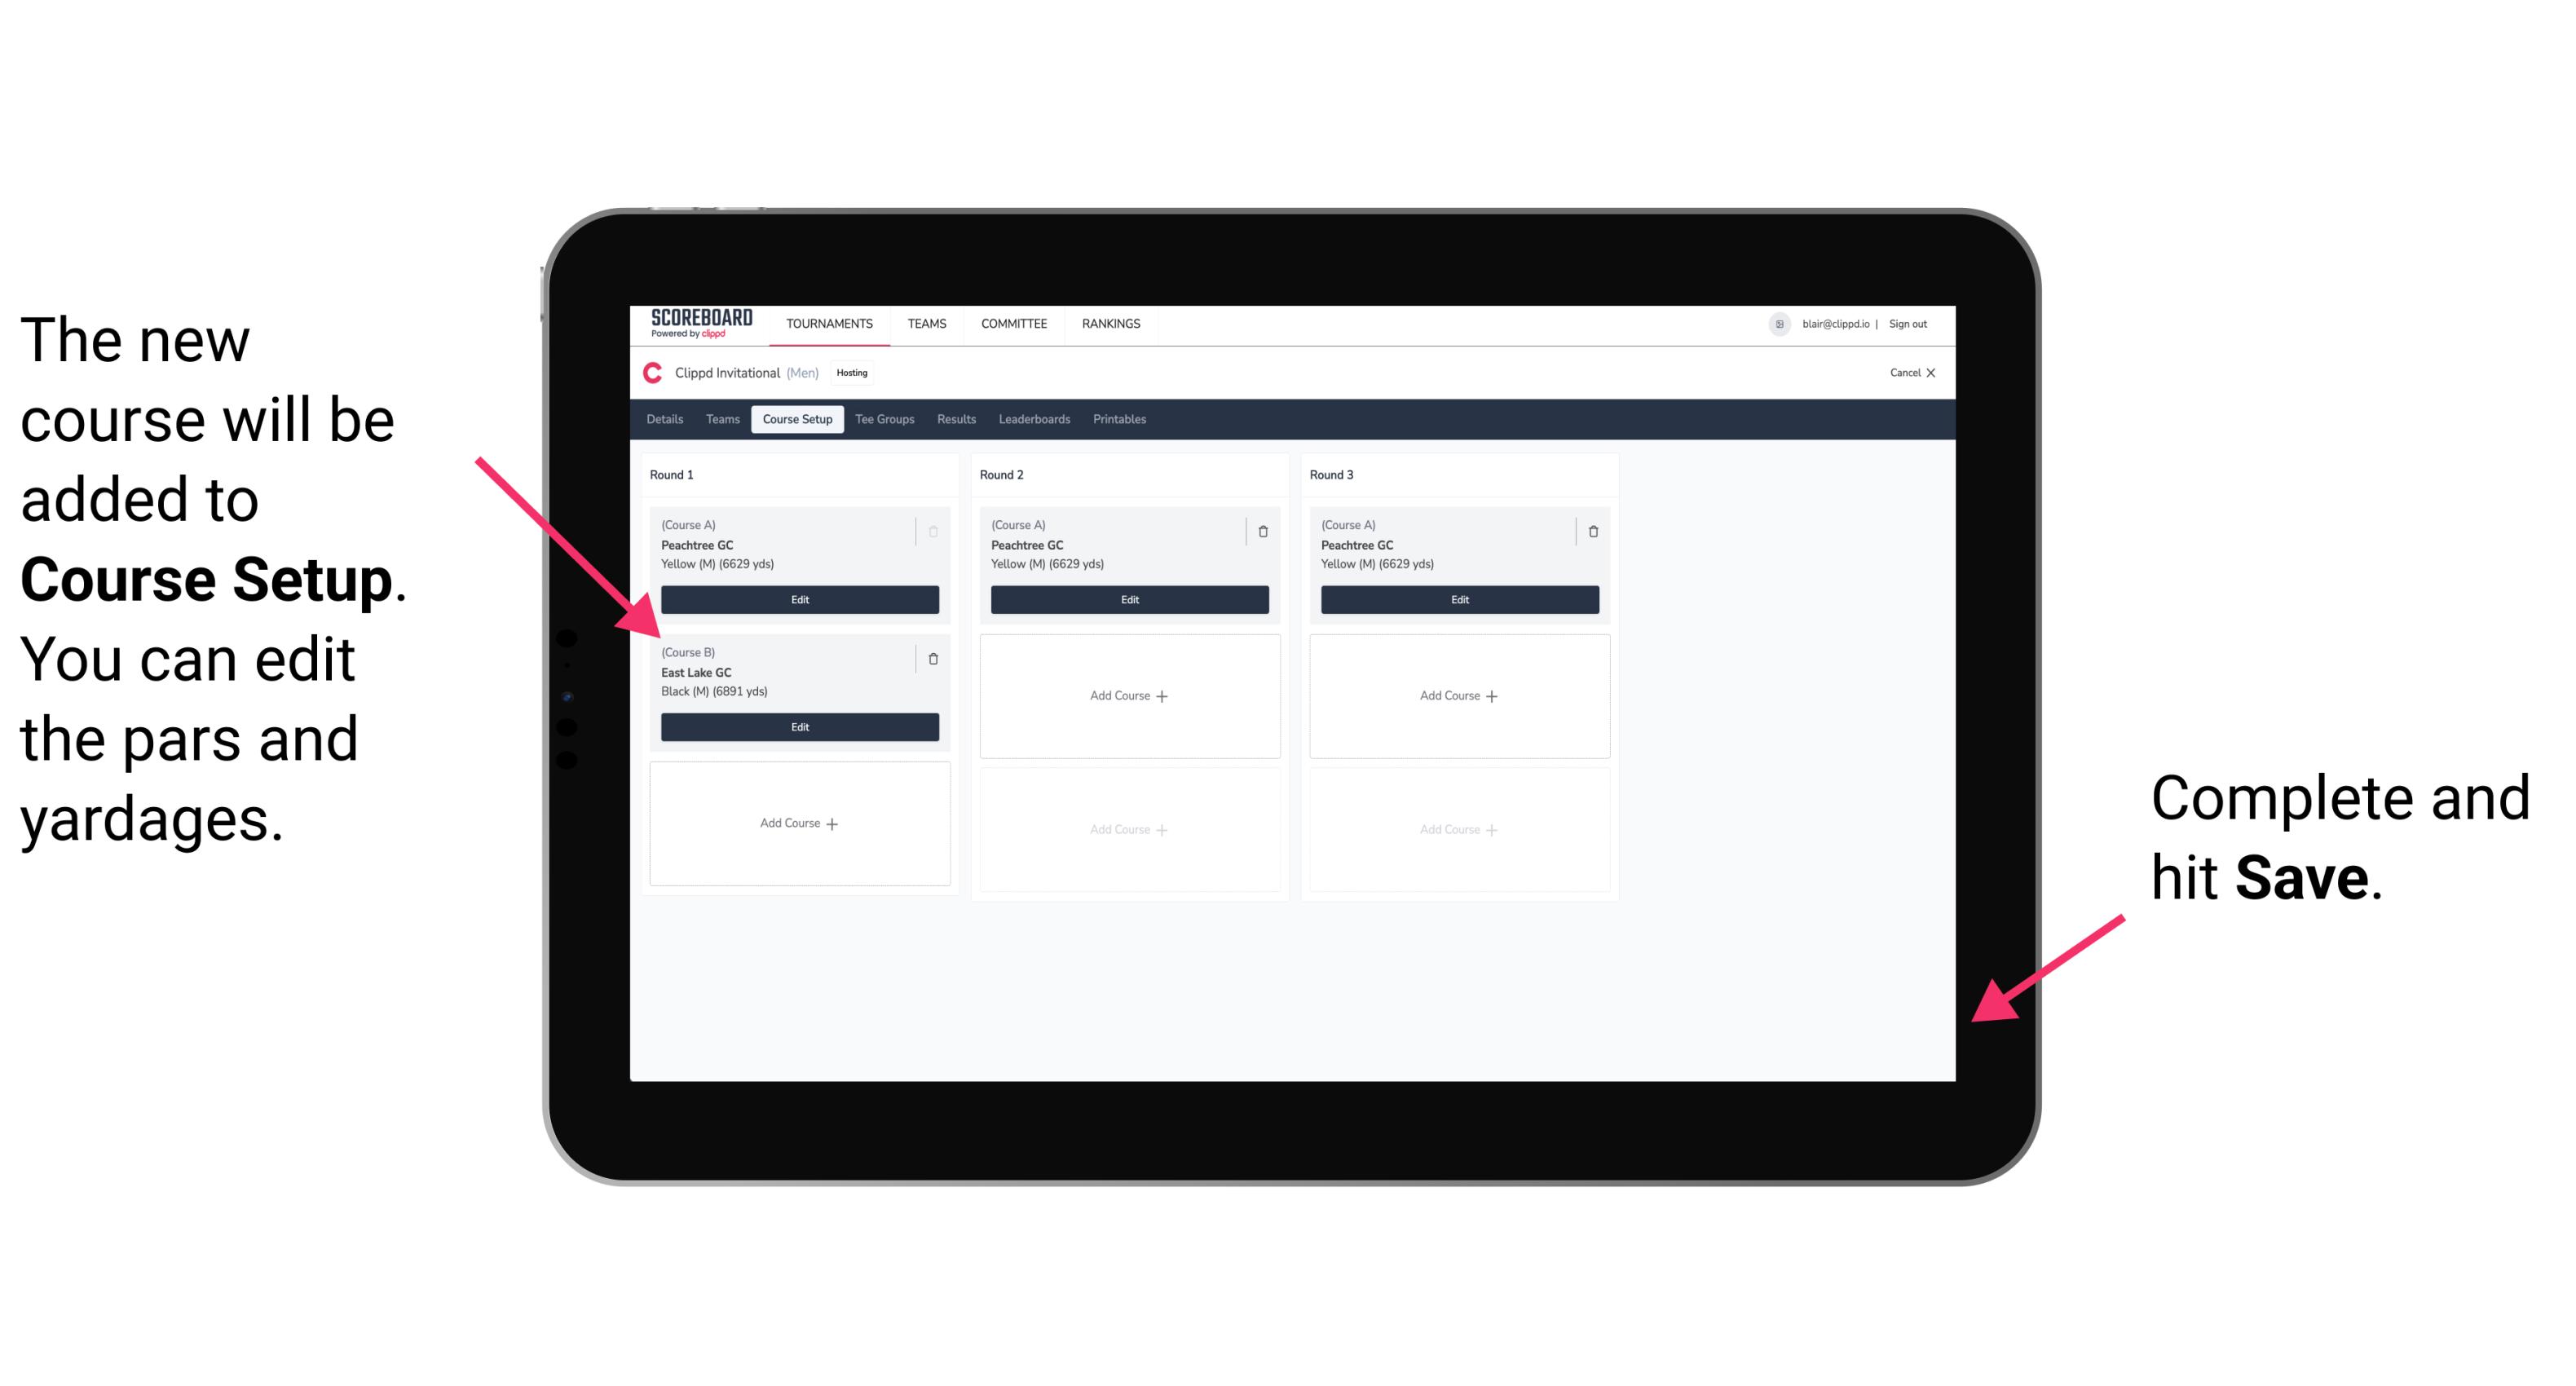The height and width of the screenshot is (1386, 2576).
Task: Click Edit button for Peachtree GC Round 1
Action: [796, 598]
